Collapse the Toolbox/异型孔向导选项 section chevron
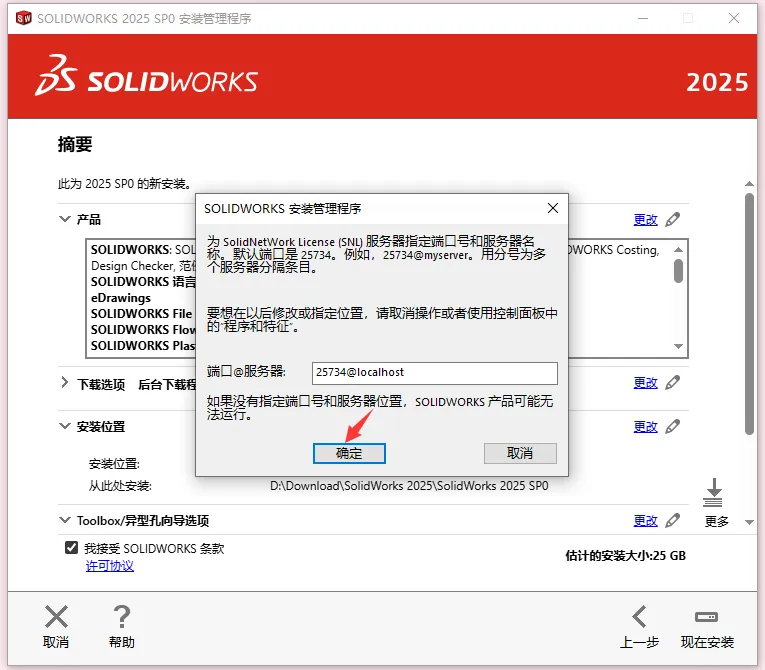 [65, 520]
